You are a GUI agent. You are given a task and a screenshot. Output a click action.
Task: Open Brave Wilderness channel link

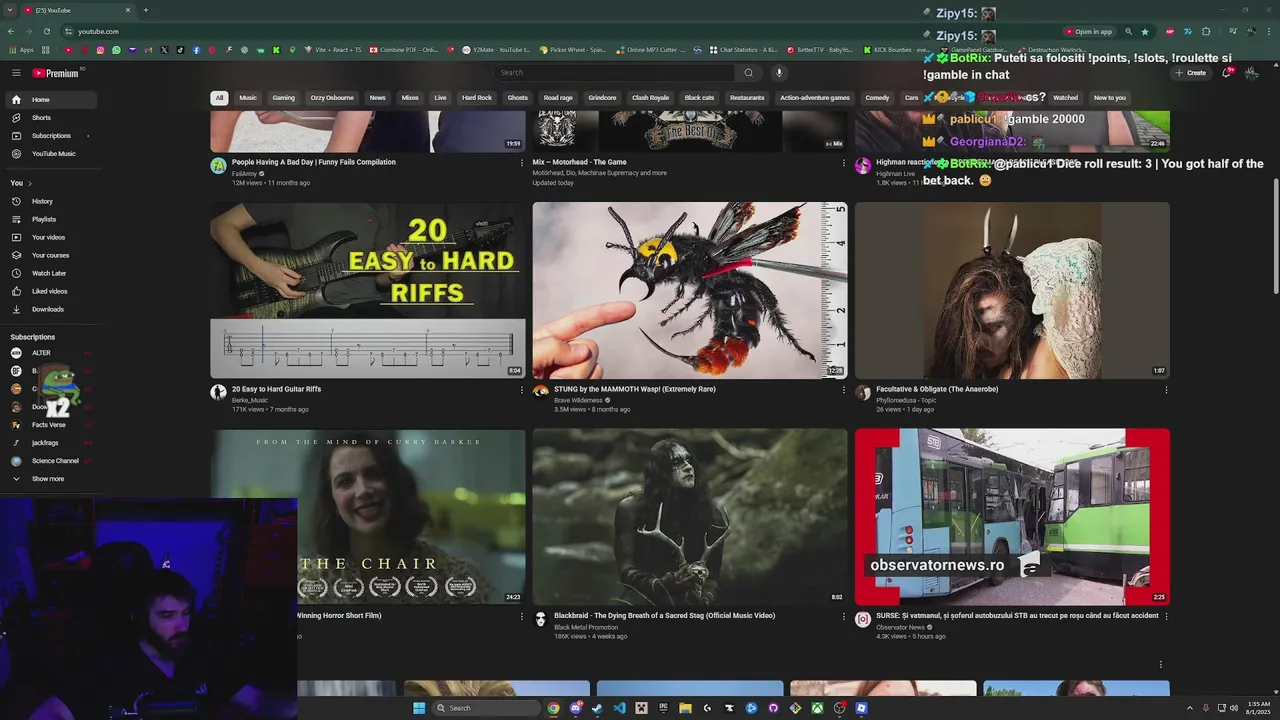point(578,400)
